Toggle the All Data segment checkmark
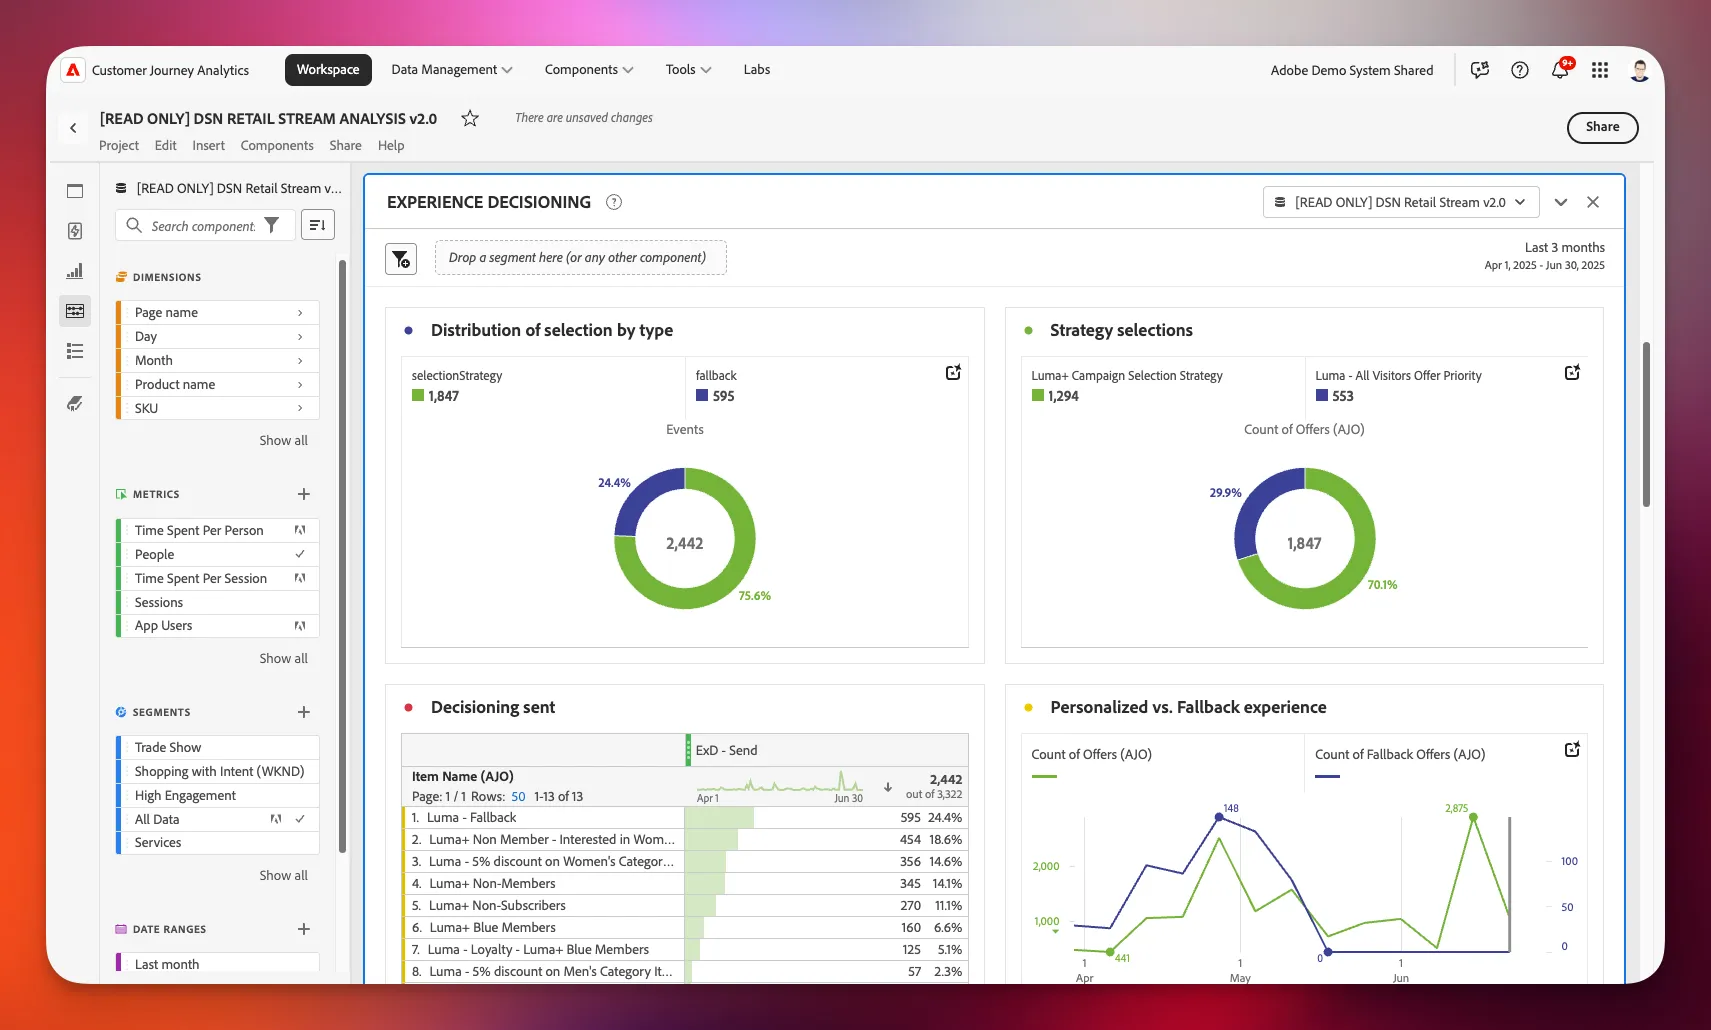This screenshot has width=1711, height=1030. (300, 819)
